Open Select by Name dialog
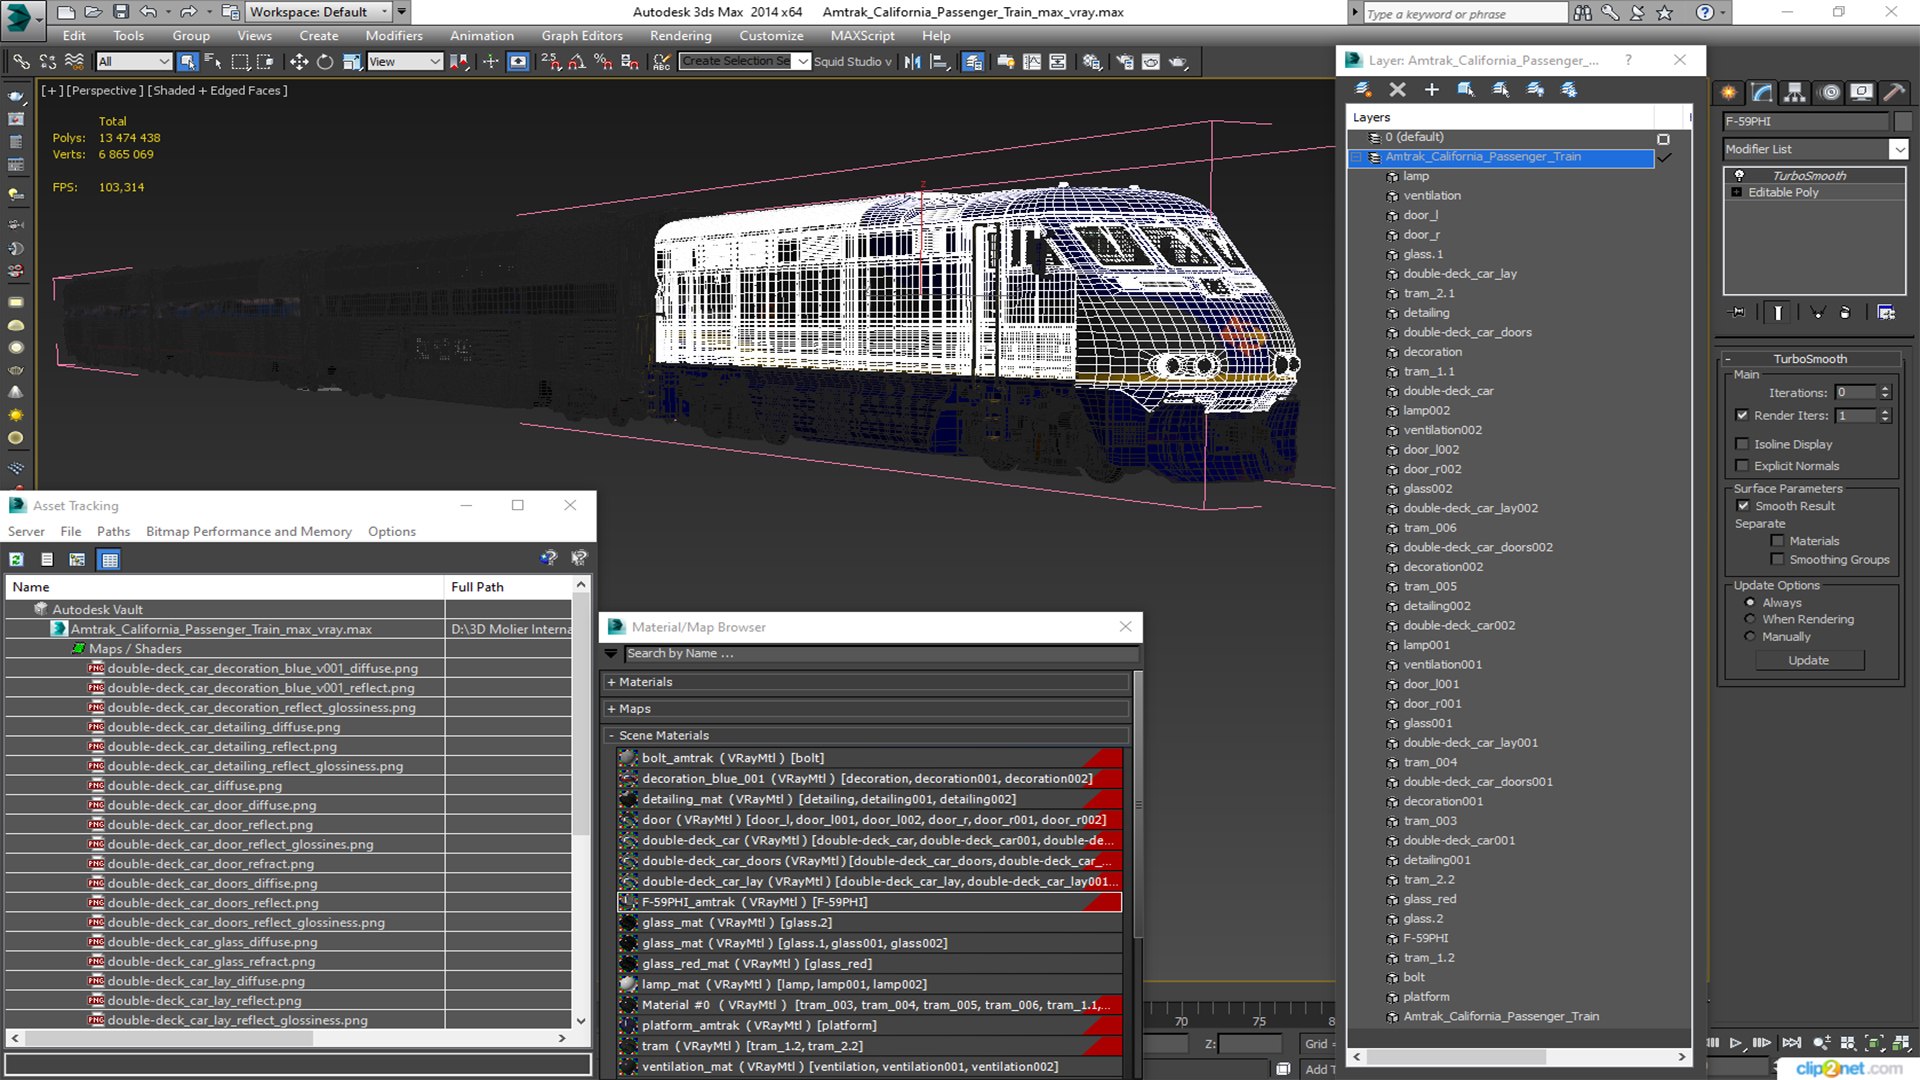Screen dimensions: 1920x1080 (213, 62)
